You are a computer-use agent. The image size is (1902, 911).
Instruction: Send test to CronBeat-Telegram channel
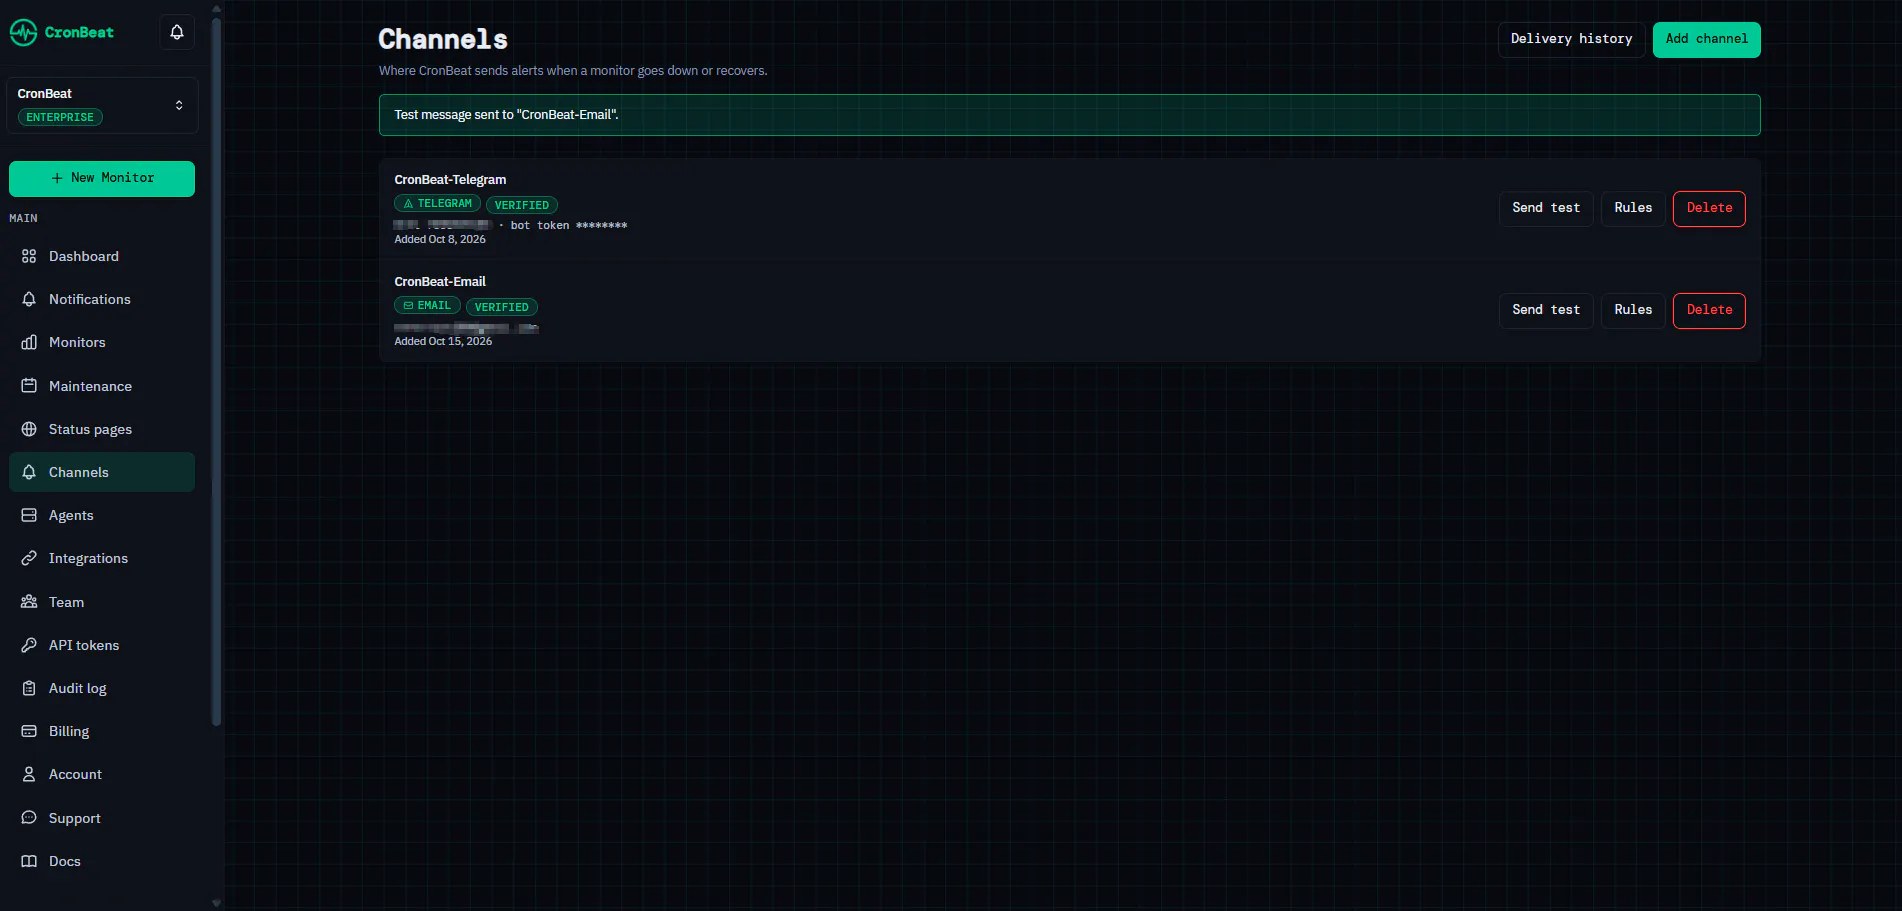pyautogui.click(x=1546, y=208)
